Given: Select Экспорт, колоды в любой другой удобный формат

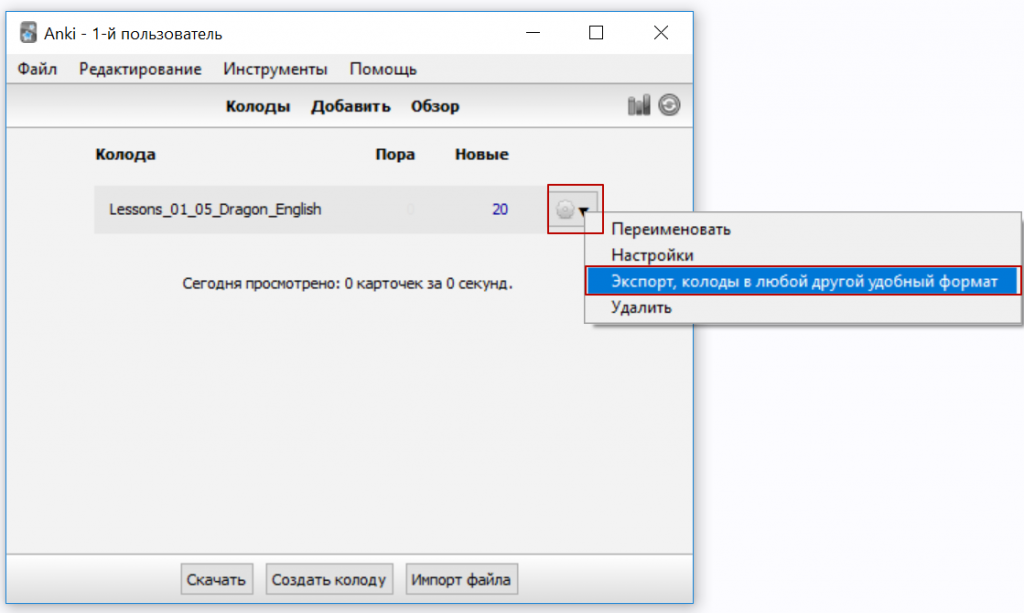Looking at the screenshot, I should (803, 281).
